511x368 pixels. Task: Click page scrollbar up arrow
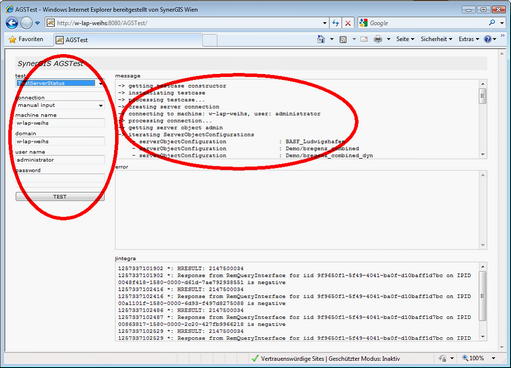pos(502,53)
